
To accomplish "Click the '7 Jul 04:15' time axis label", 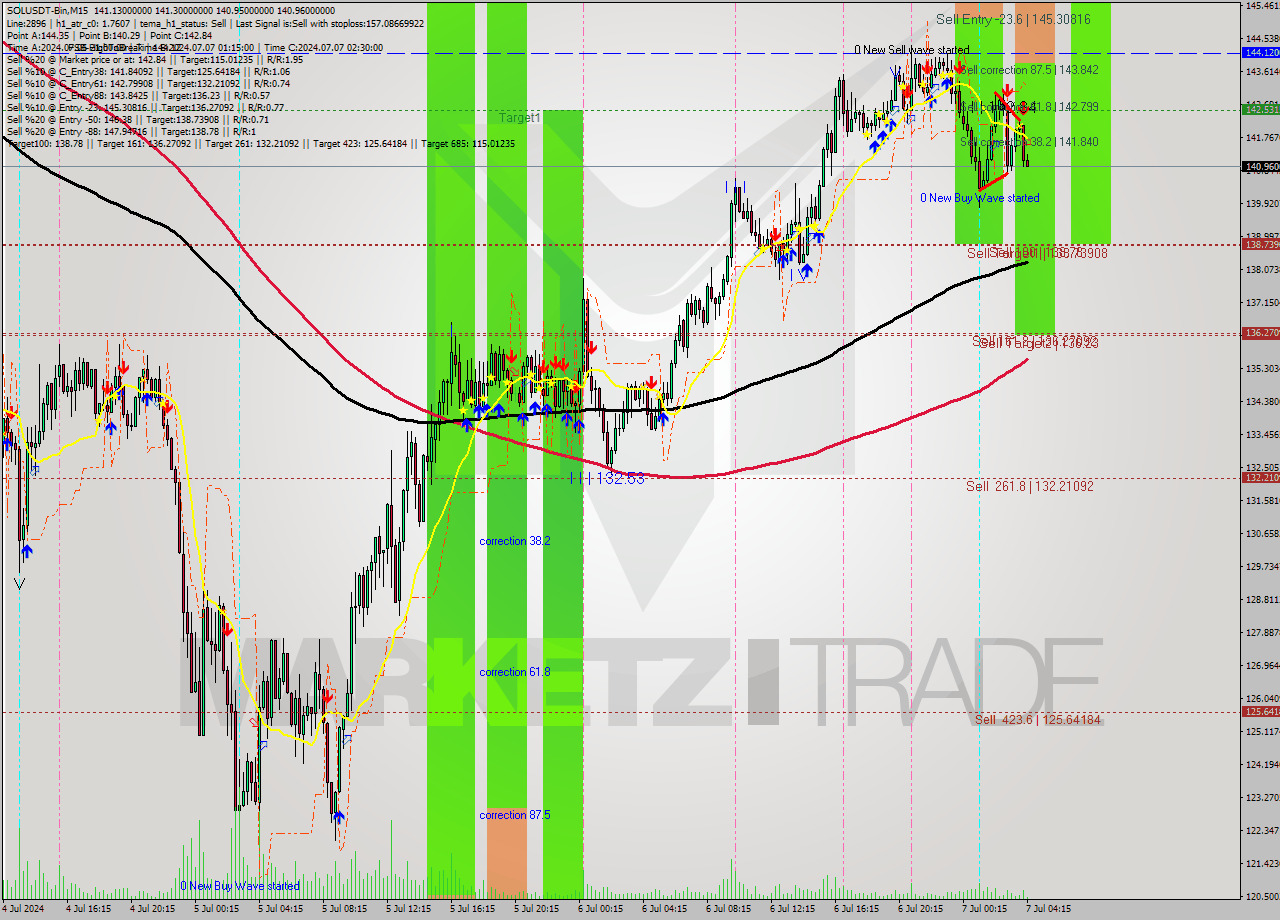I will click(x=1048, y=910).
